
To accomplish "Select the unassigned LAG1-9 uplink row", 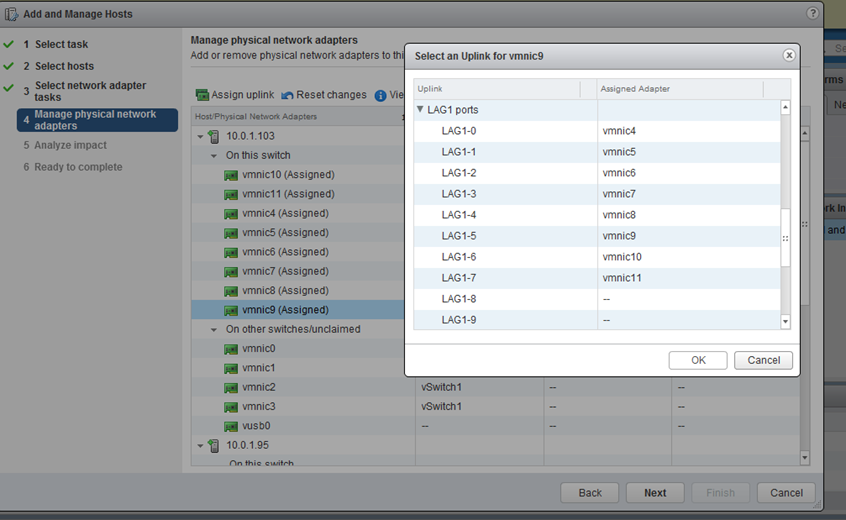I will point(597,320).
